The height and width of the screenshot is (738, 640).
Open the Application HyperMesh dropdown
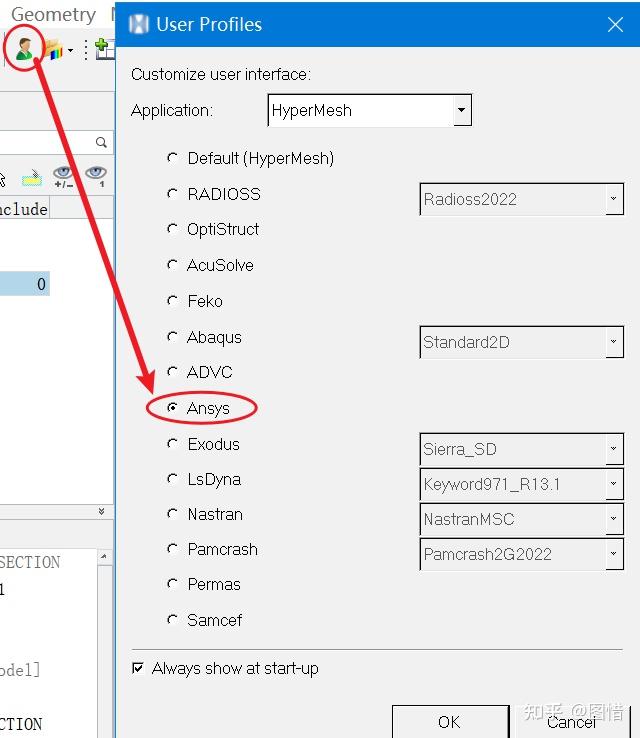pos(461,110)
